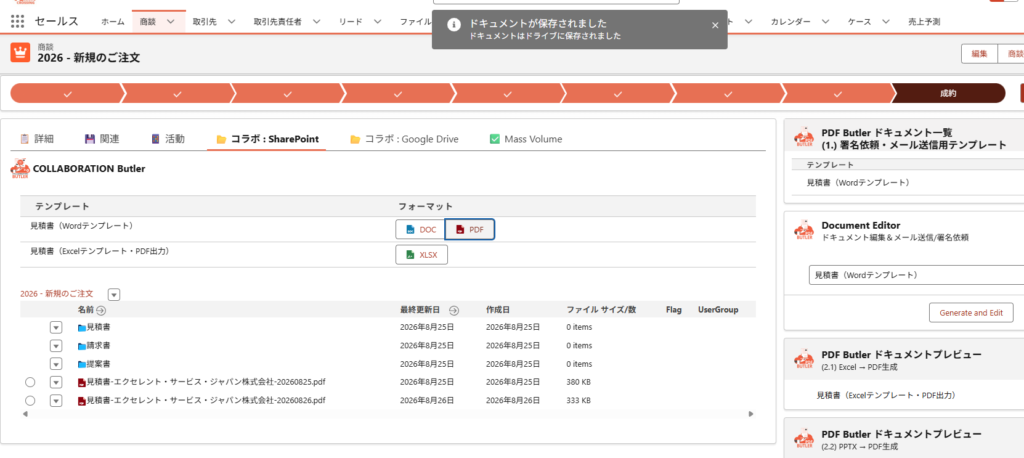Open the 取引先責任者 navigation dropdown chevron
Screen dimensions: 1024x458
(x=316, y=22)
